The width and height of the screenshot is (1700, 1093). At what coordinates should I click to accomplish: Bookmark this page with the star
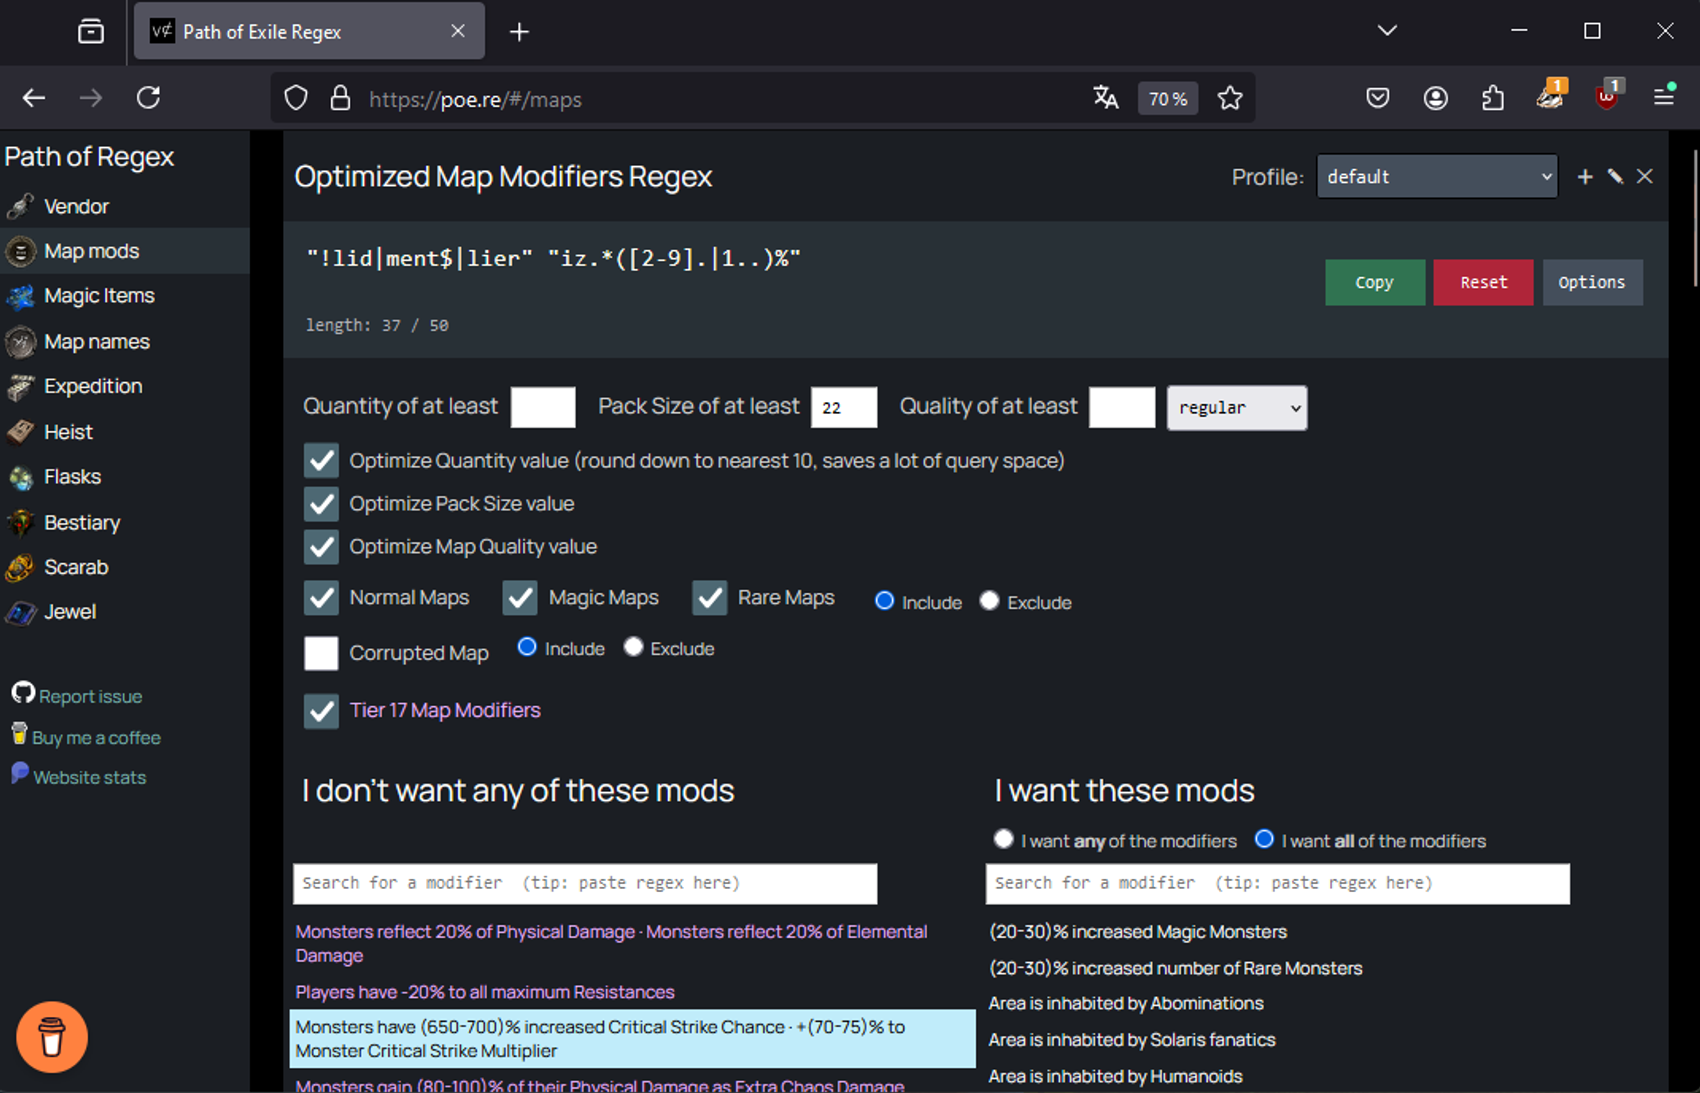coord(1230,98)
